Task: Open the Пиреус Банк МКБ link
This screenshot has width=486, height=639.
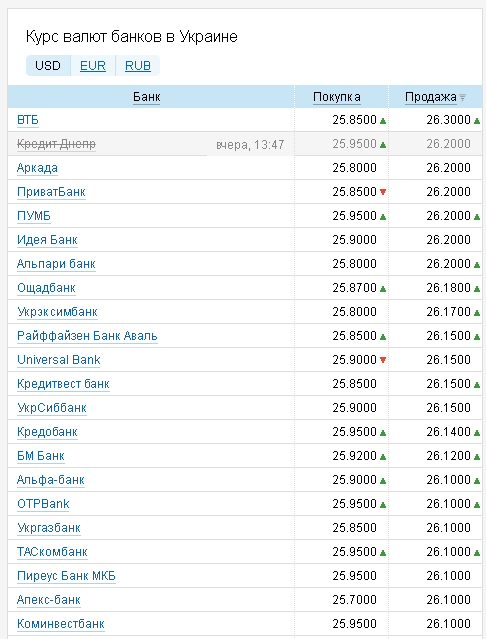Action: coord(66,576)
